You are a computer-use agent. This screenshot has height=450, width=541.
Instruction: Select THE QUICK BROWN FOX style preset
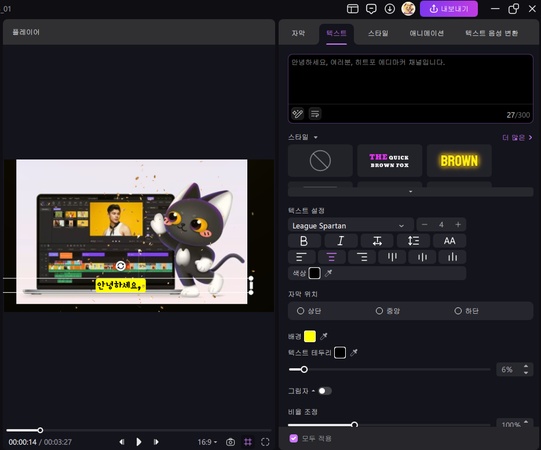390,160
